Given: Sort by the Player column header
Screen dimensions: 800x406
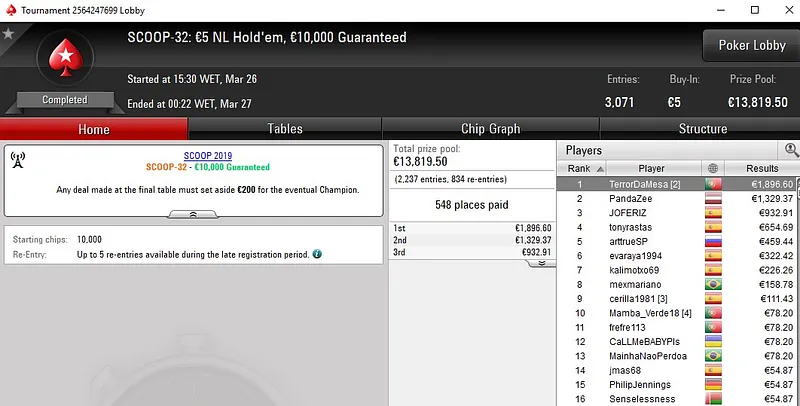Looking at the screenshot, I should (x=651, y=169).
